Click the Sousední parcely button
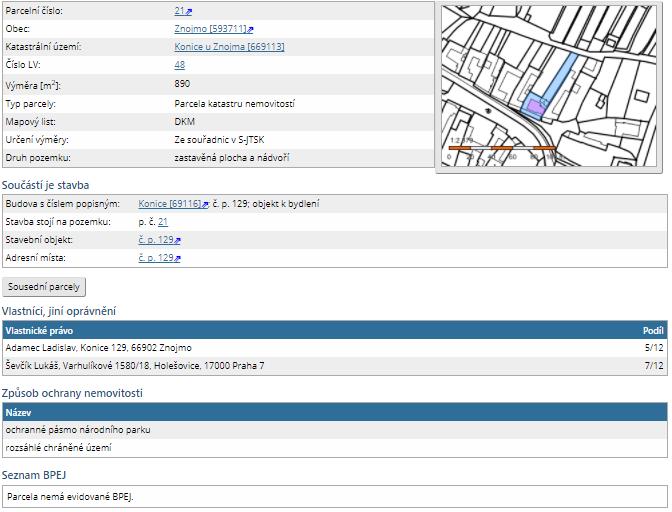 44,287
